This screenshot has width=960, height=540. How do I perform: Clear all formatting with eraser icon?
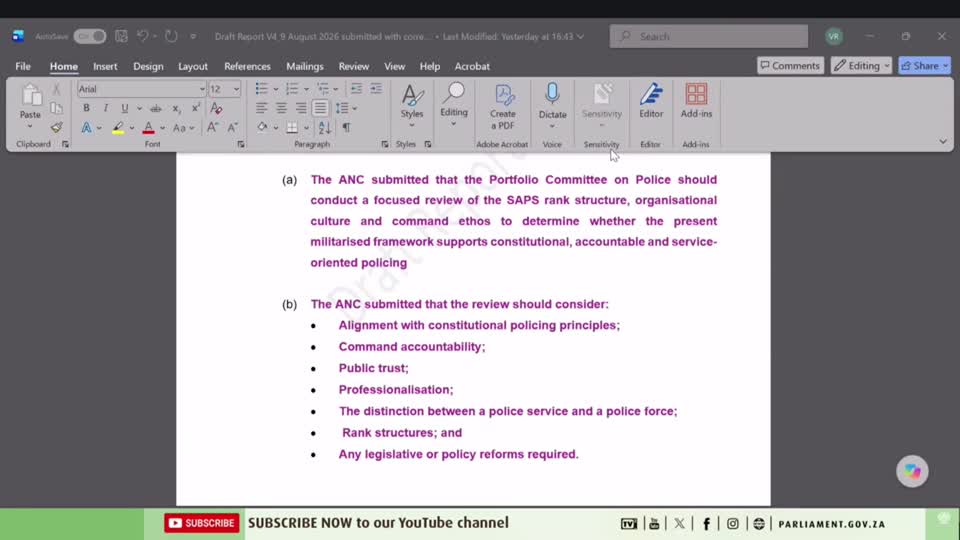[x=216, y=108]
